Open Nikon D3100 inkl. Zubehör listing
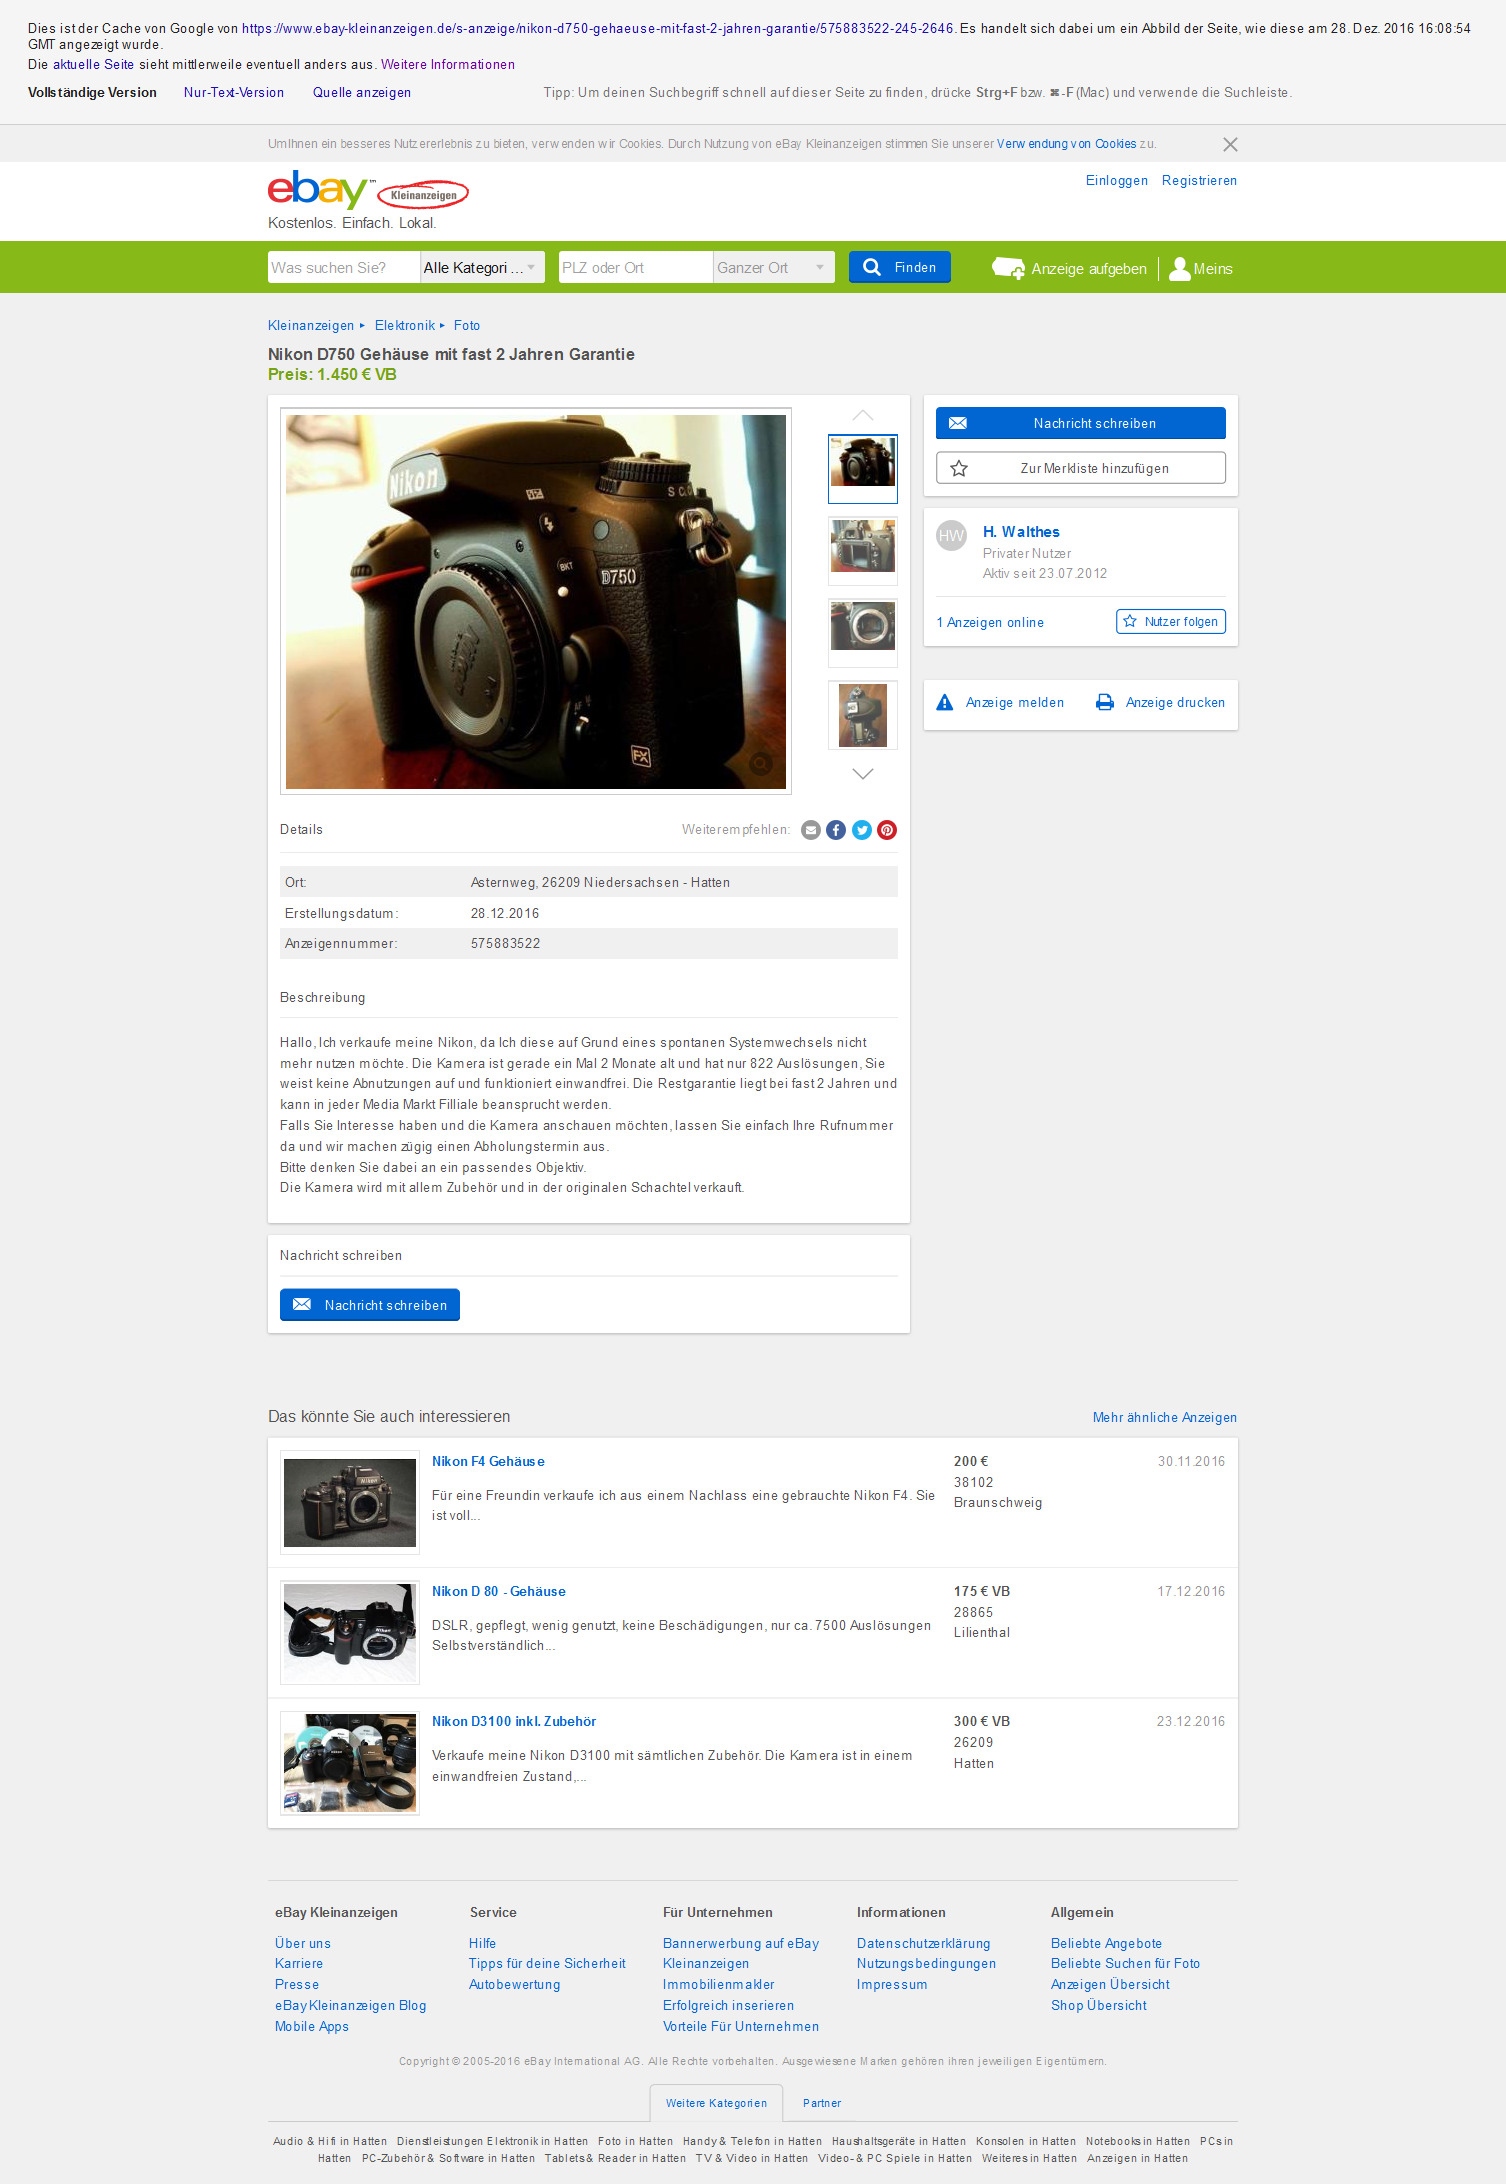Screen dimensions: 1506x2184 click(514, 1722)
